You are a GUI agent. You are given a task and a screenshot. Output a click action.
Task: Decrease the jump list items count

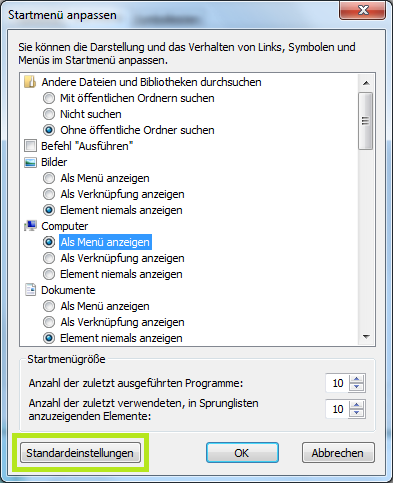[x=357, y=413]
